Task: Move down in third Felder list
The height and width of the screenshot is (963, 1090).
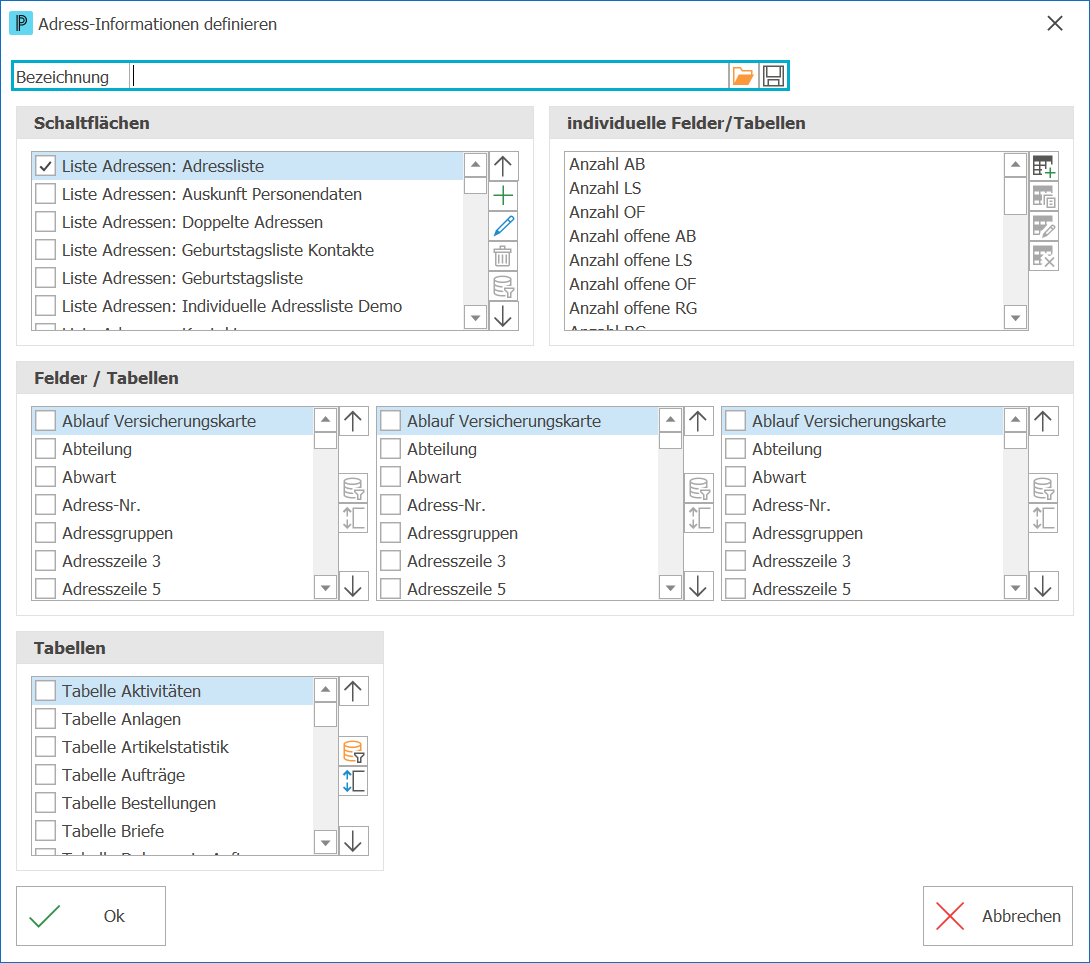Action: click(1043, 586)
